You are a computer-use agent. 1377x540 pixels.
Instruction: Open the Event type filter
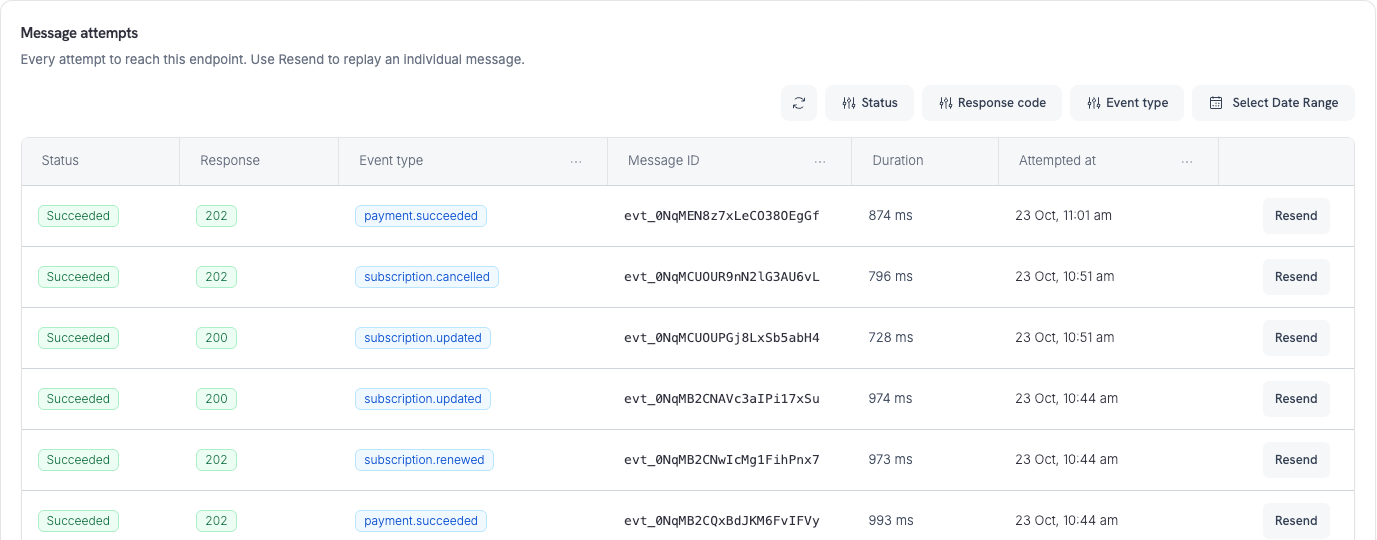[1127, 103]
